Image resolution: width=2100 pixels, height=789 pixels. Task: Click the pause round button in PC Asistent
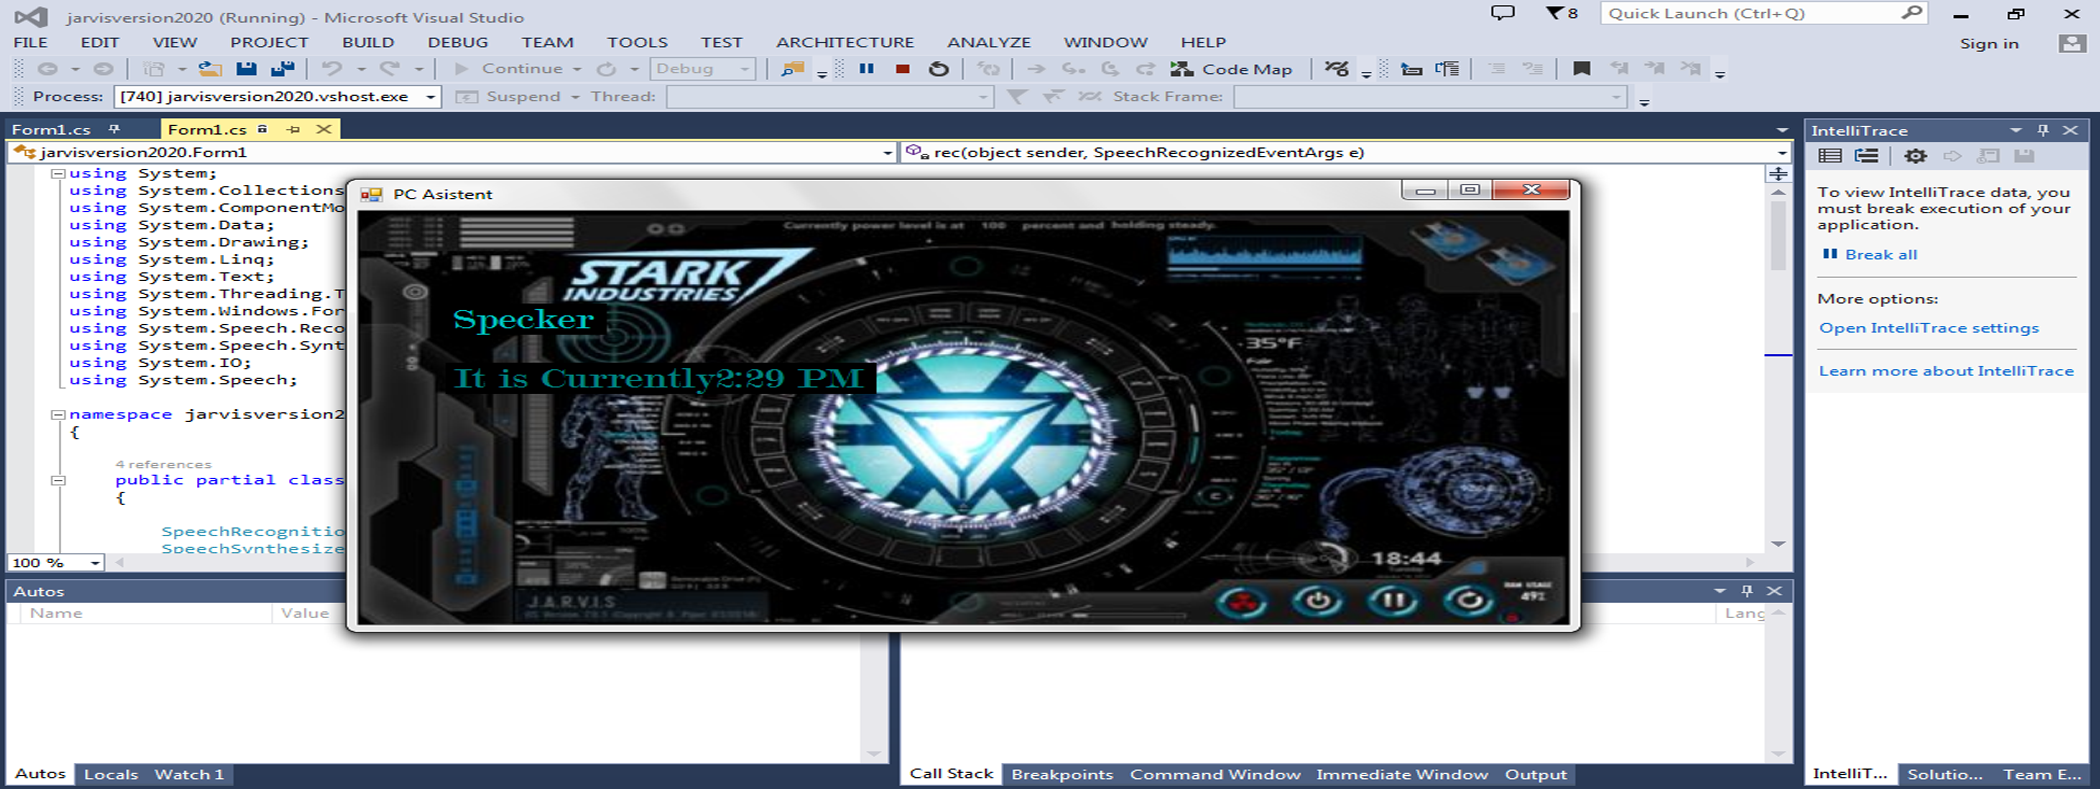[1392, 600]
